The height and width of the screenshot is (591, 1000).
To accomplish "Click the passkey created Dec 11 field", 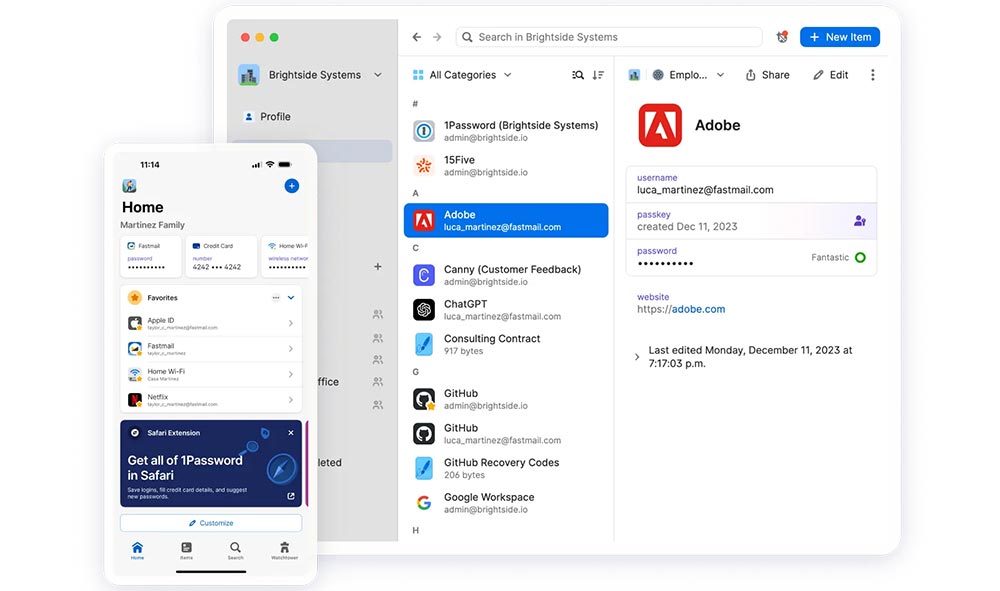I will click(x=751, y=221).
